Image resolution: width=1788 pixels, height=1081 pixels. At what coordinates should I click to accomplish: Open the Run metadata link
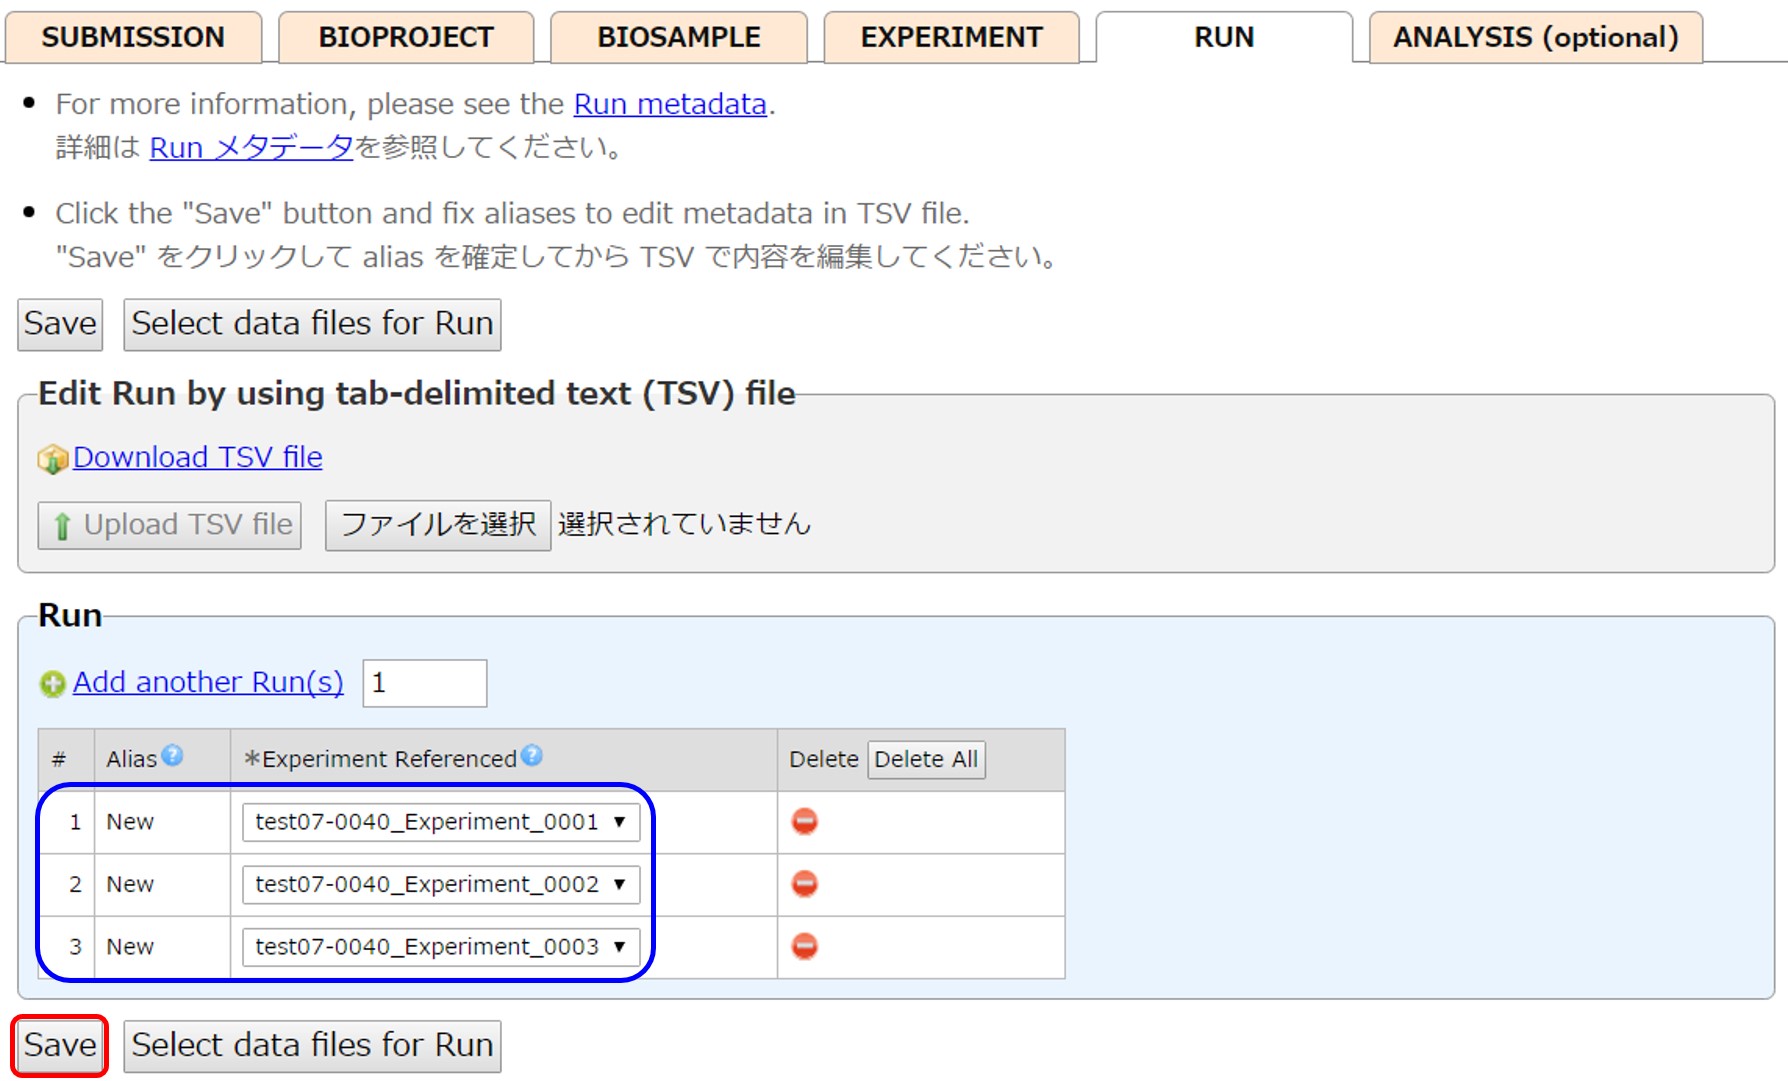point(669,104)
